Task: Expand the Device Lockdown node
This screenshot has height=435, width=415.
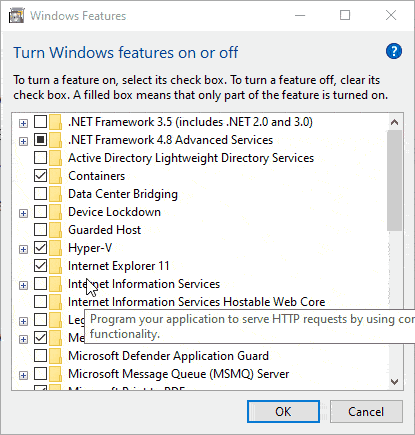Action: tap(23, 213)
